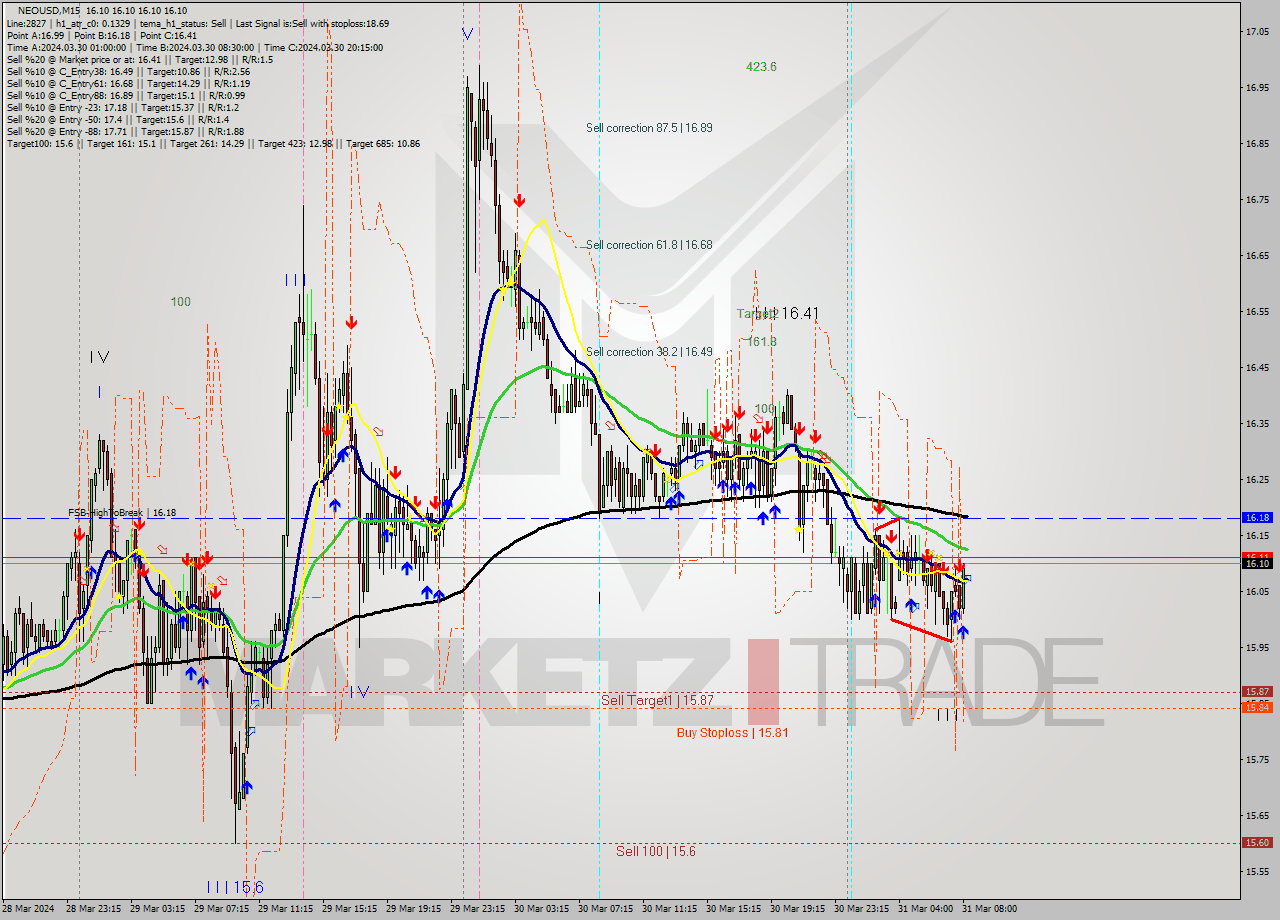
Task: Click 'Sell Target1 | 15.87' label
Action: pos(657,701)
